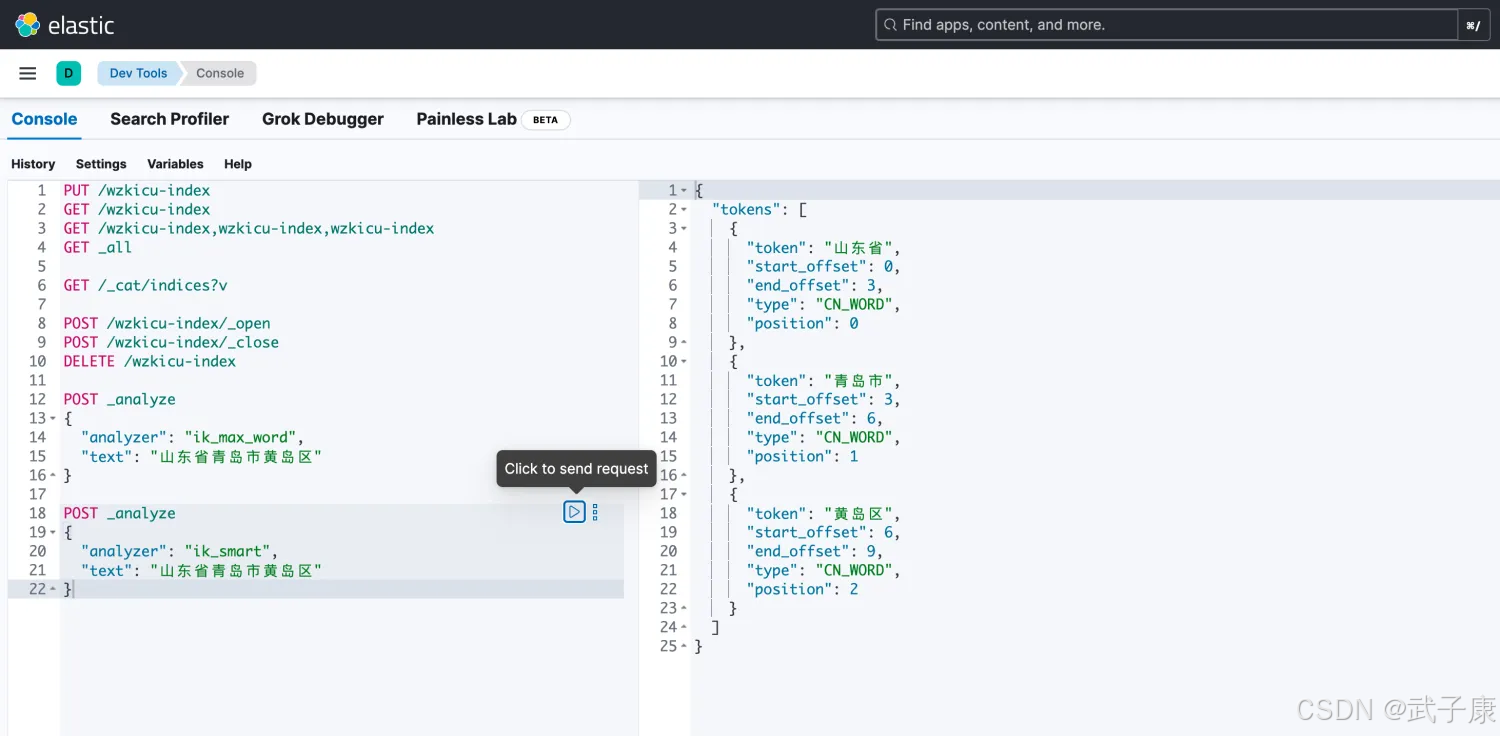Fold the third token object at line 17
This screenshot has width=1500, height=736.
(x=684, y=494)
